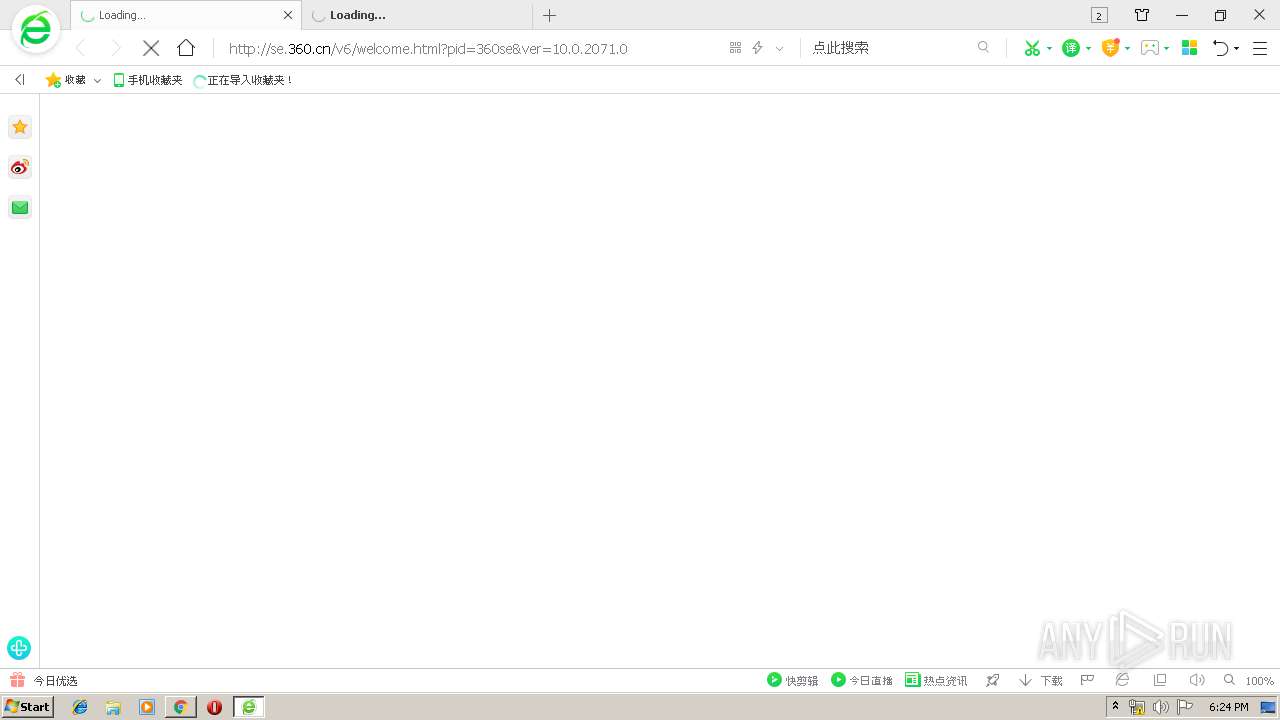Open the hamburger main menu
The image size is (1280, 720).
coord(1260,48)
